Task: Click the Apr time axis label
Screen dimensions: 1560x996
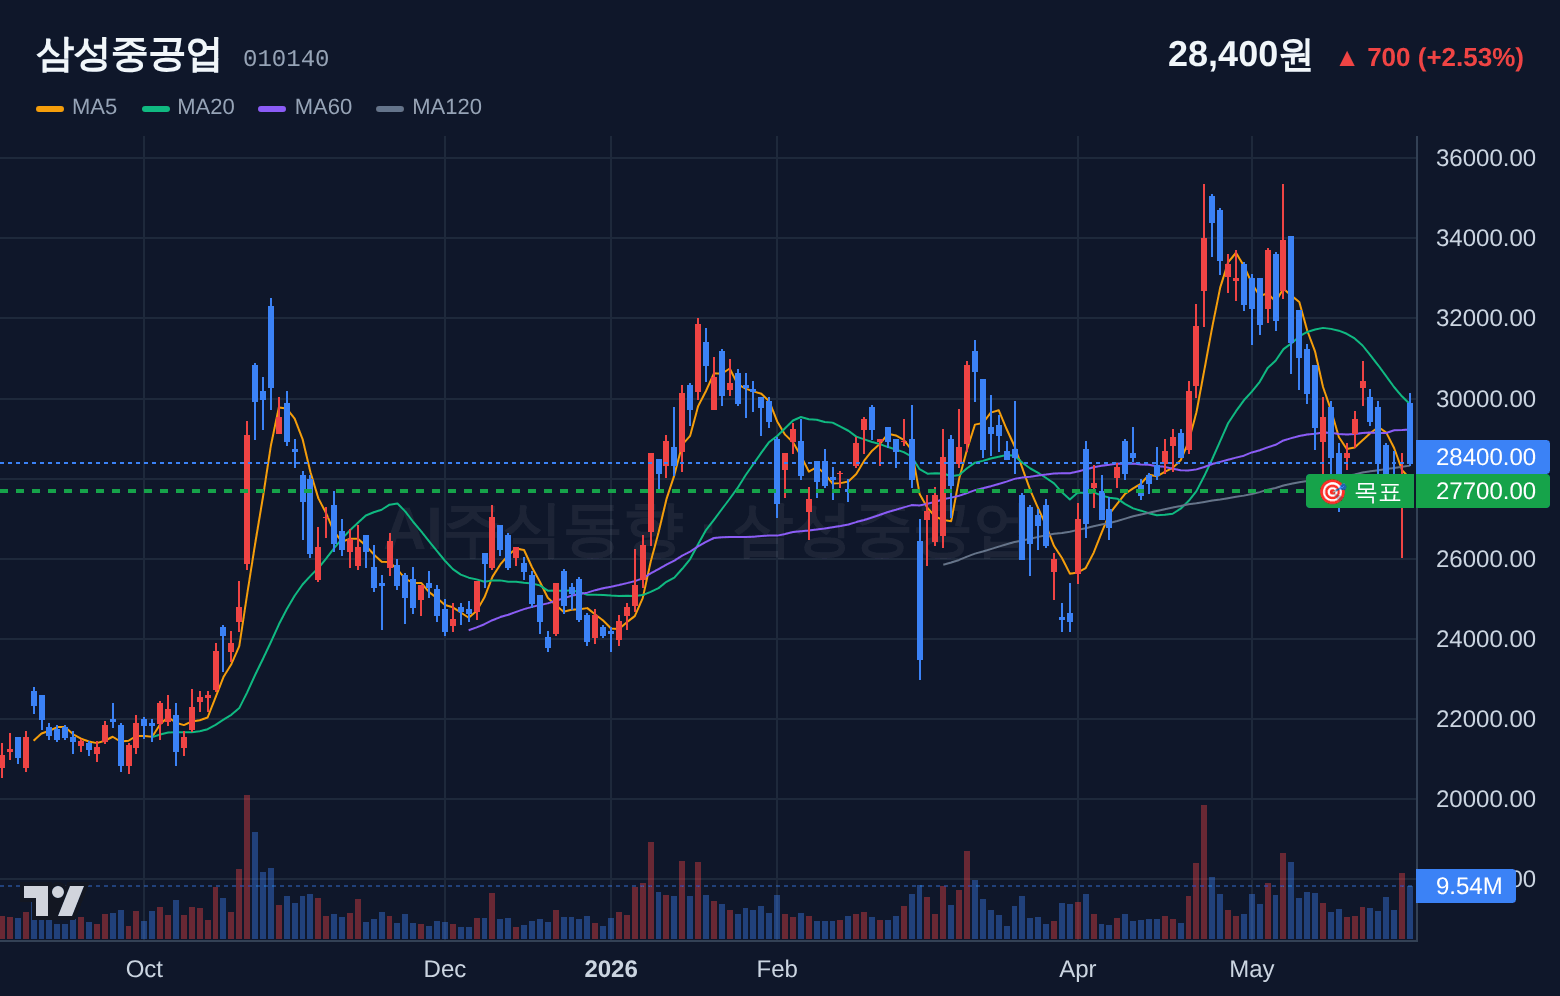Action: point(1078,969)
